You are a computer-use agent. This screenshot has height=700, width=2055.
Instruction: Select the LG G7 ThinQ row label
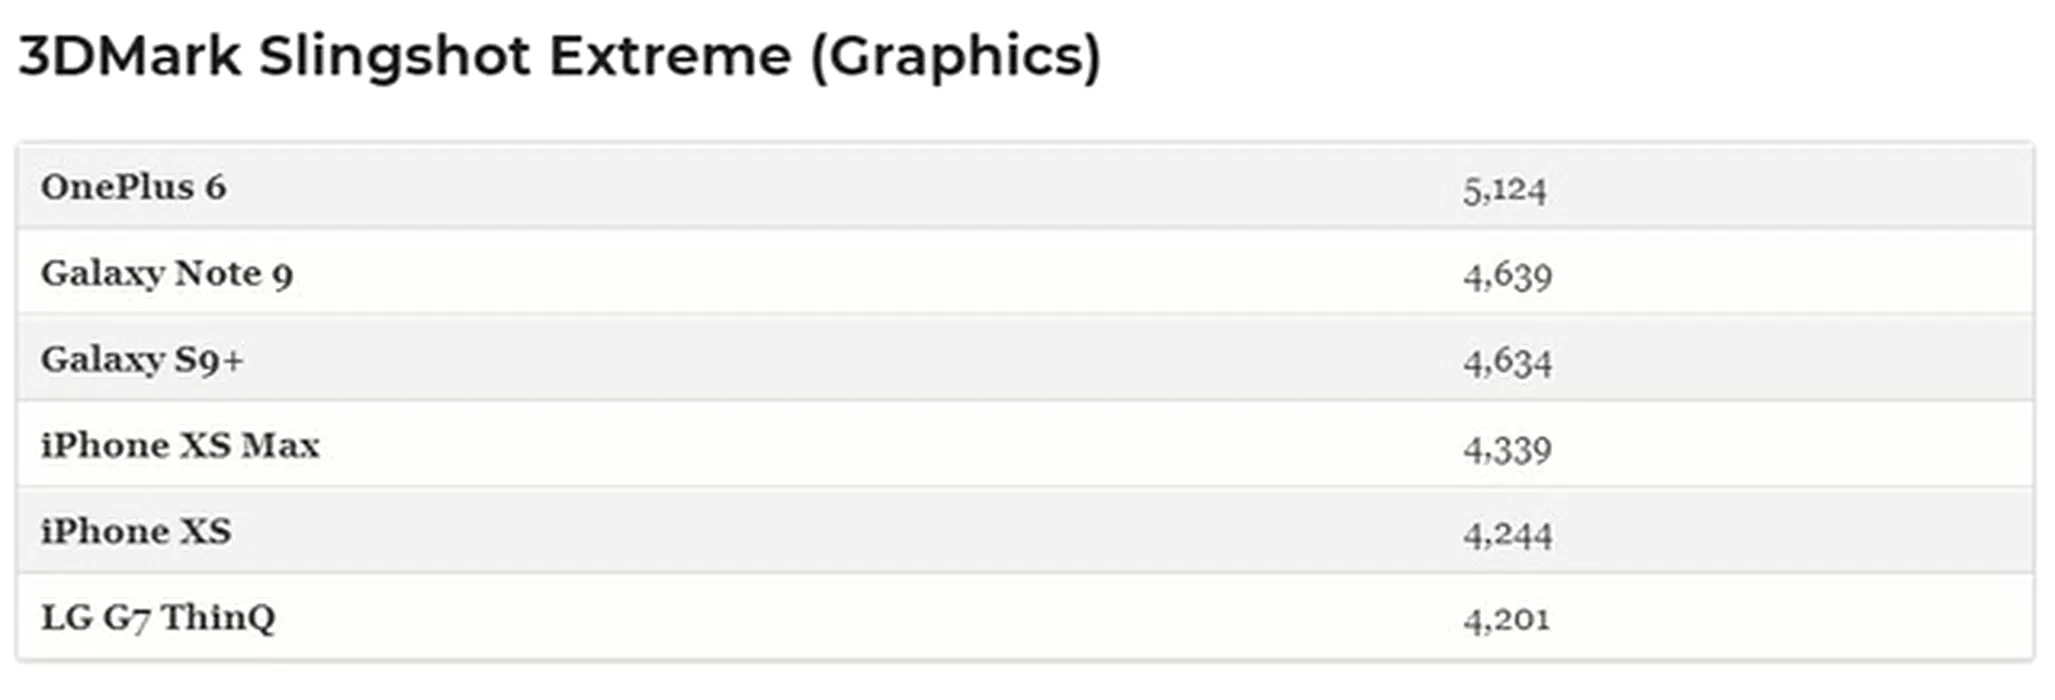[158, 618]
